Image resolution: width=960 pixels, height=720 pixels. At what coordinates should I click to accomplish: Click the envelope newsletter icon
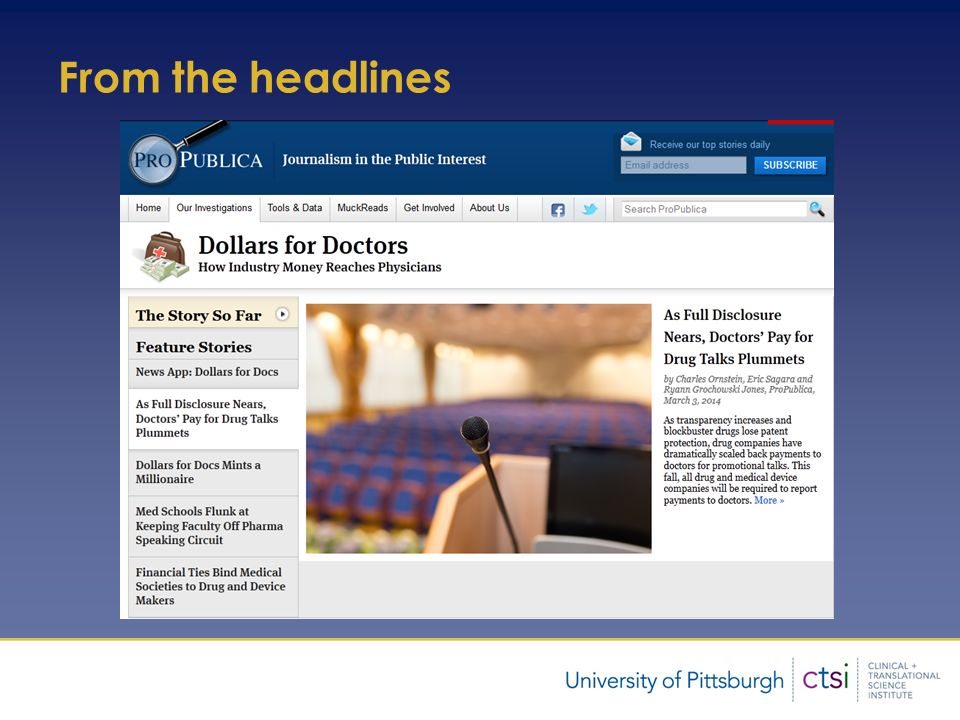(x=631, y=142)
